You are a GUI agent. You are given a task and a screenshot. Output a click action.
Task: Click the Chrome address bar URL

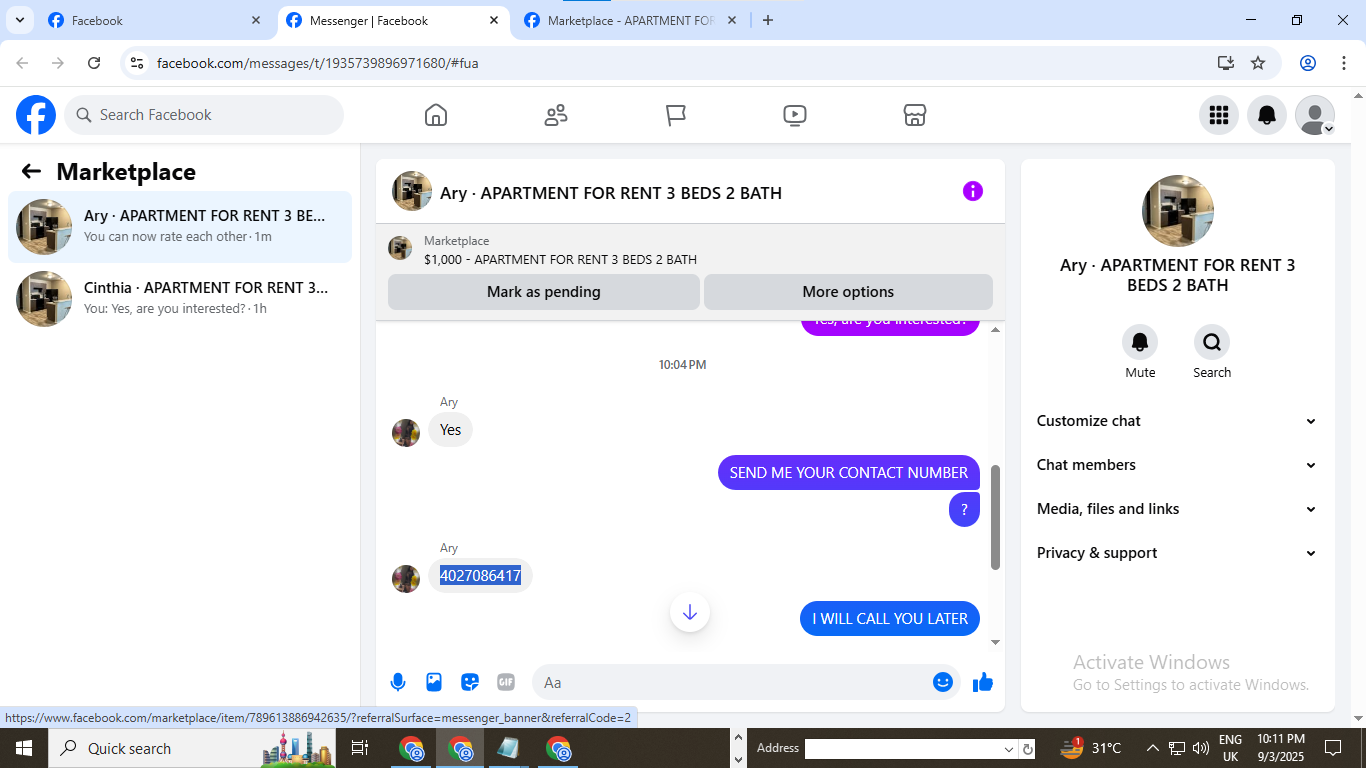coord(317,63)
